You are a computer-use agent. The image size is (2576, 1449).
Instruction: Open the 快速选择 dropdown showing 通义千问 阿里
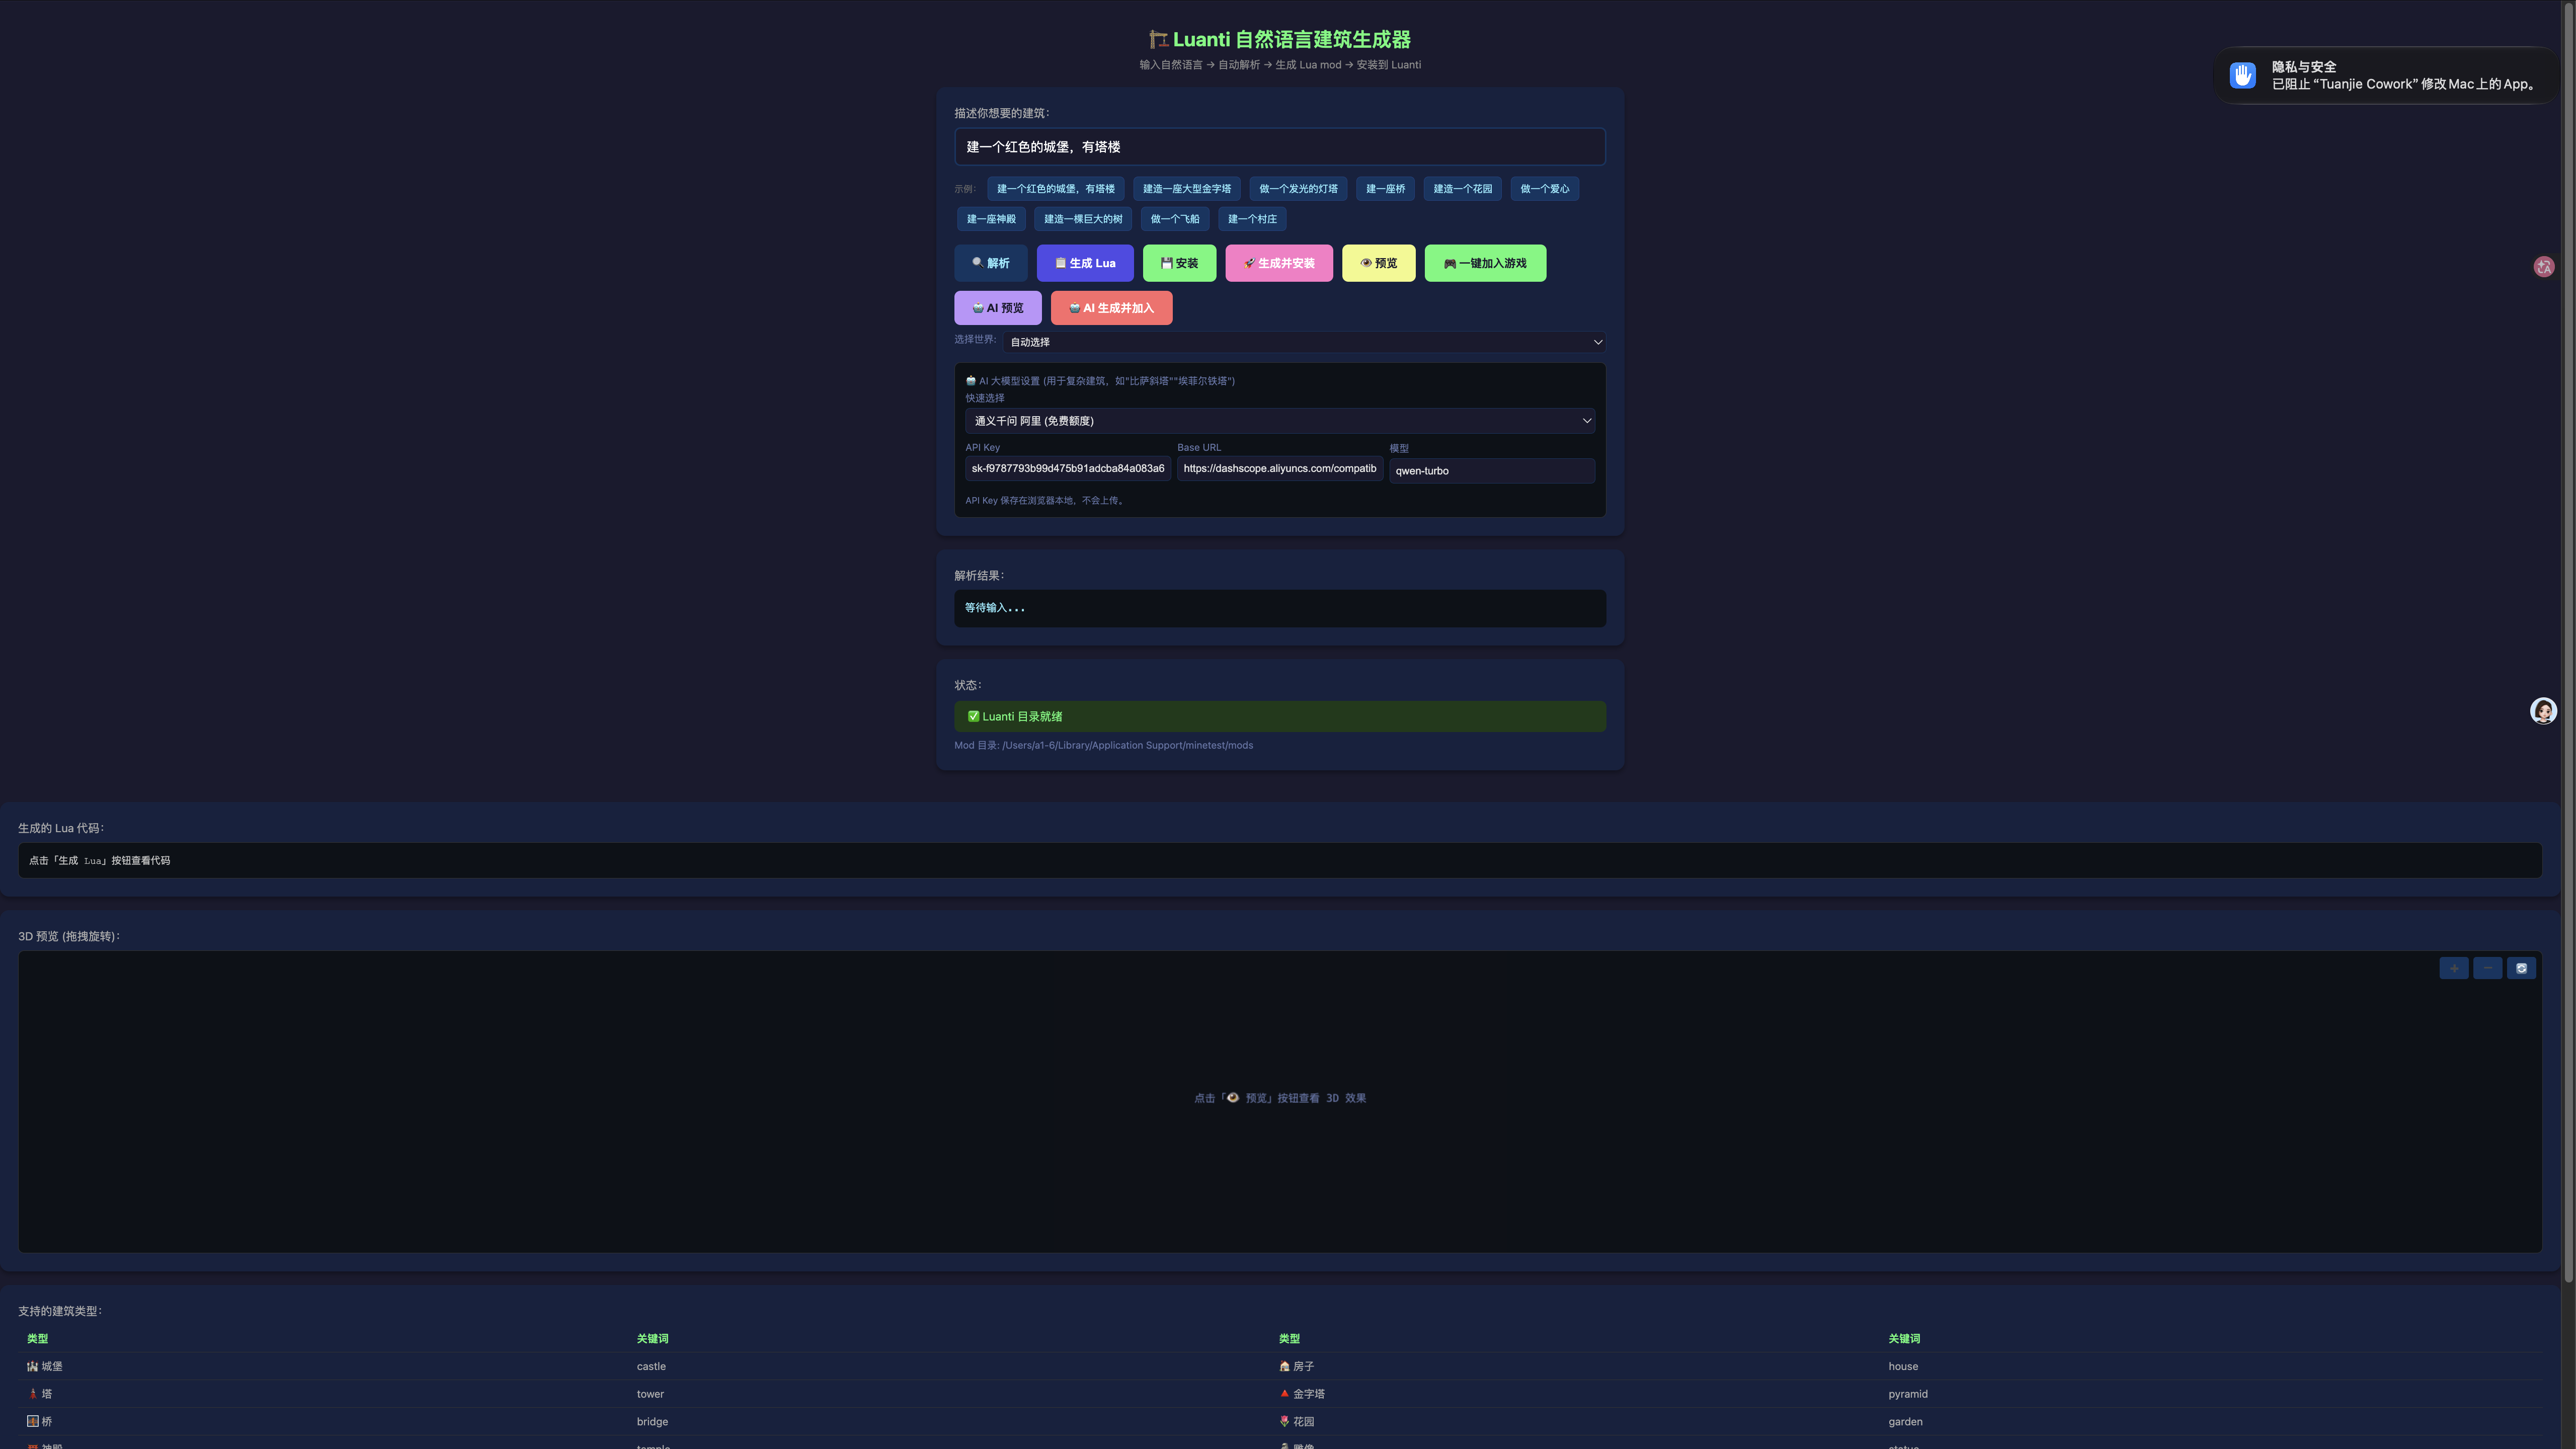pos(1280,421)
